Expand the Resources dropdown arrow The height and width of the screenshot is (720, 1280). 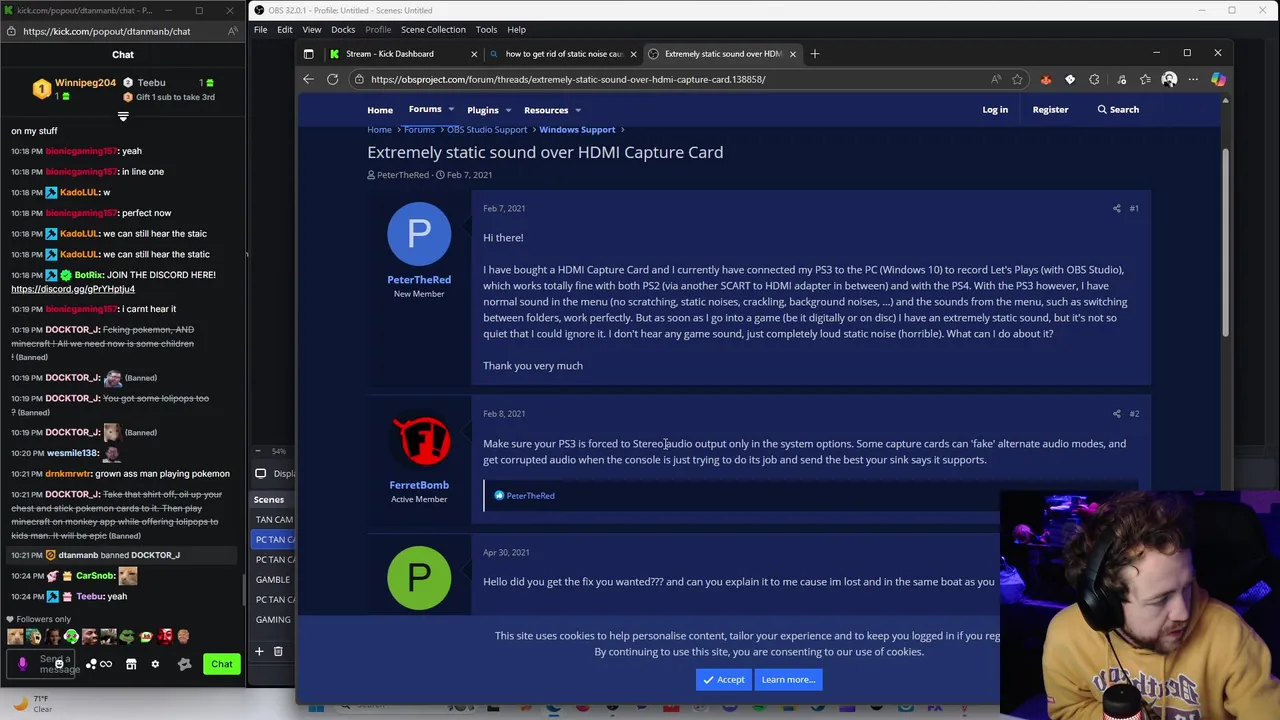[578, 110]
